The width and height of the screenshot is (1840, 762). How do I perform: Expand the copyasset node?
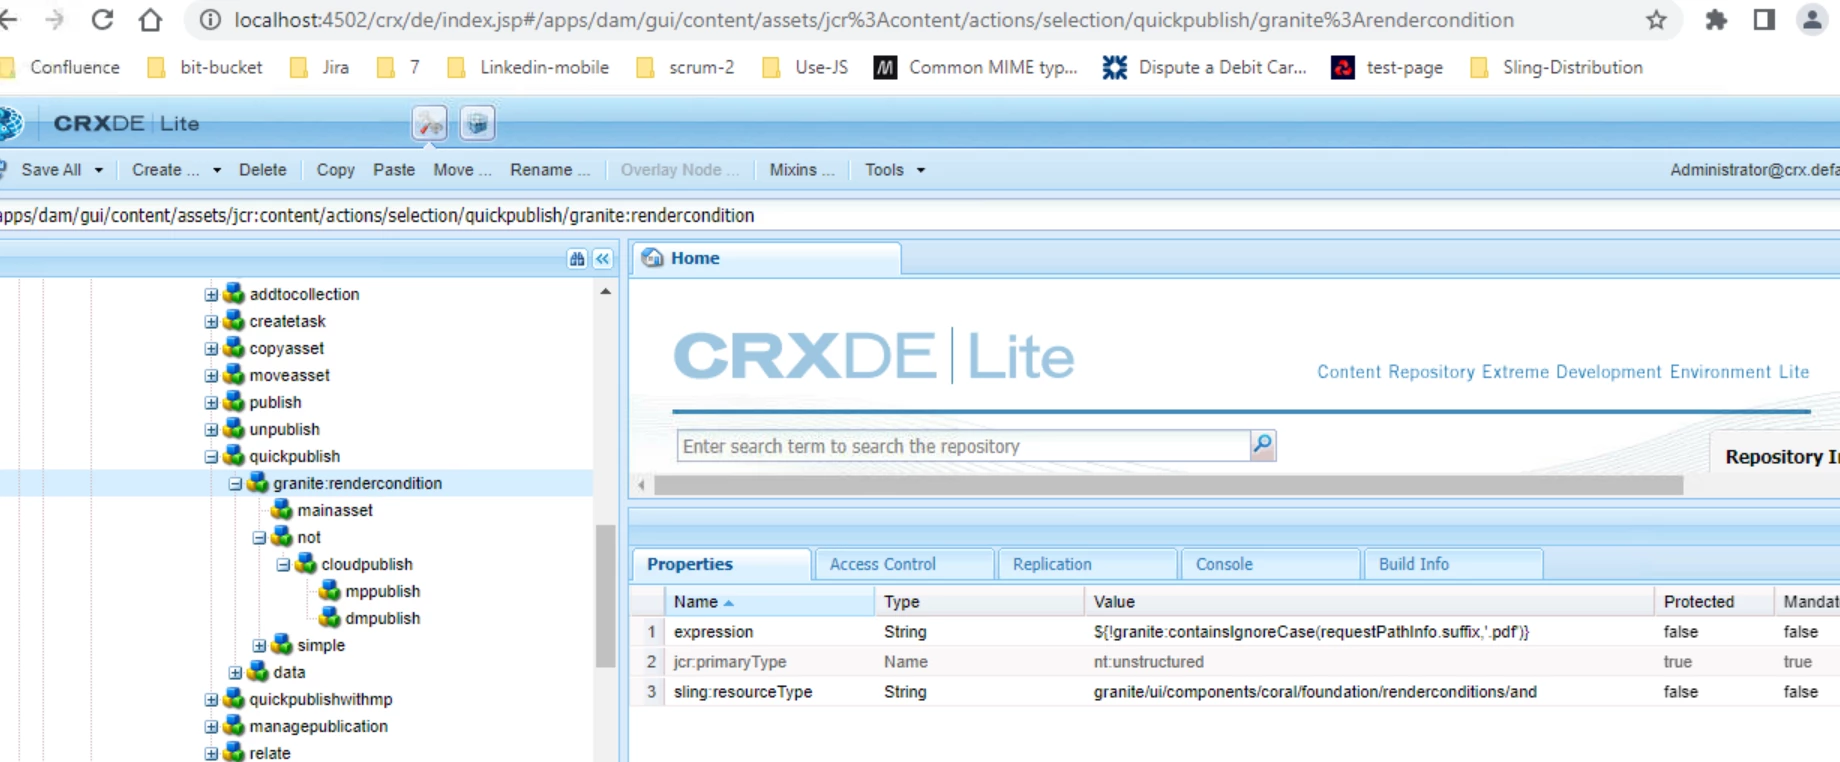click(211, 348)
